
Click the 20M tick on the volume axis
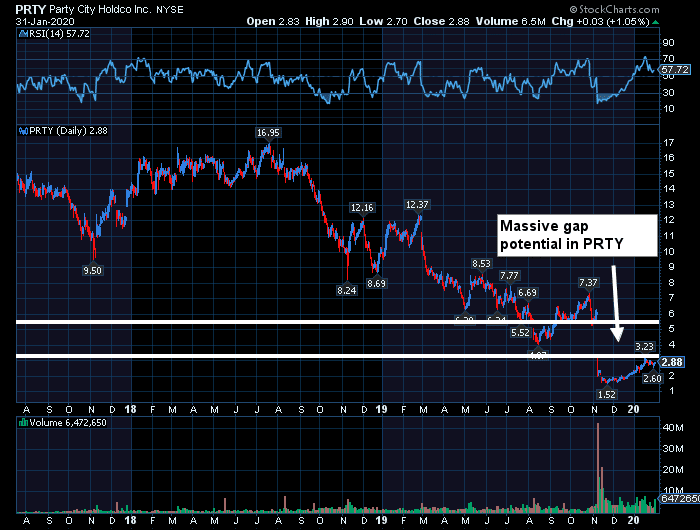[673, 470]
